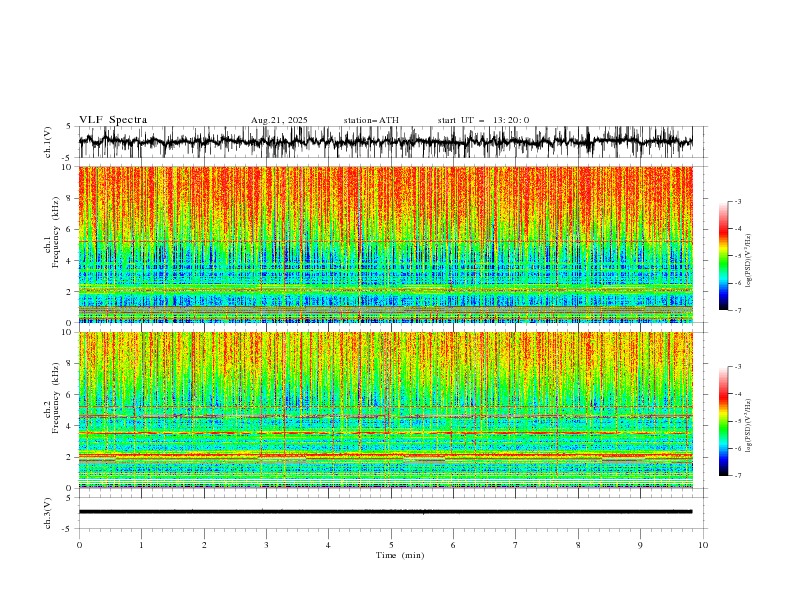Click the ch.1 spectrogram panel
Screen dimensions: 792x612
[385, 244]
